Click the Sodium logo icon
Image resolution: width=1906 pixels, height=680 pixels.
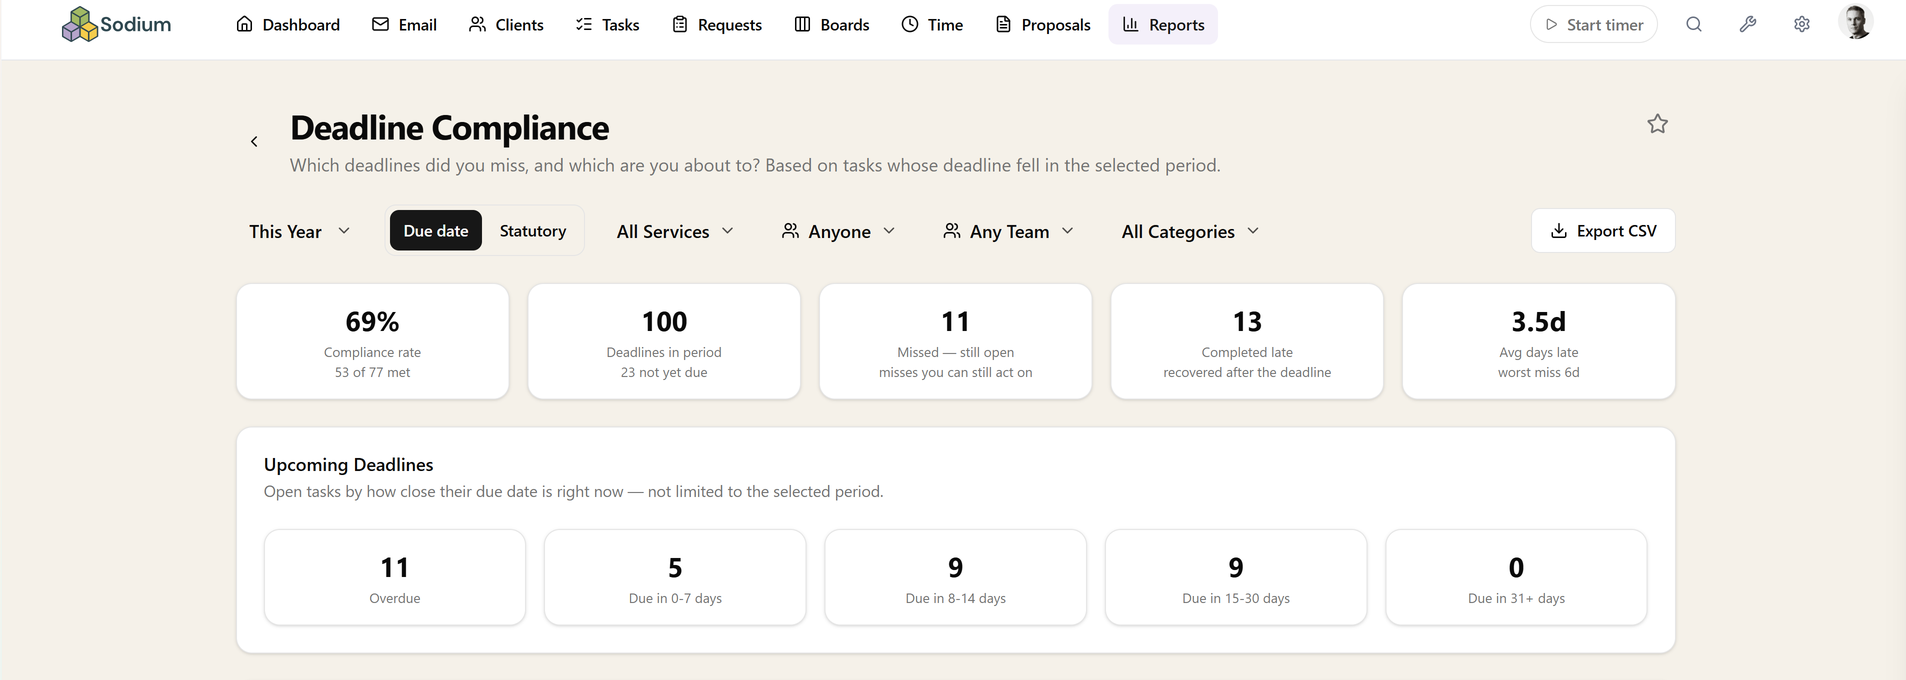coord(80,24)
